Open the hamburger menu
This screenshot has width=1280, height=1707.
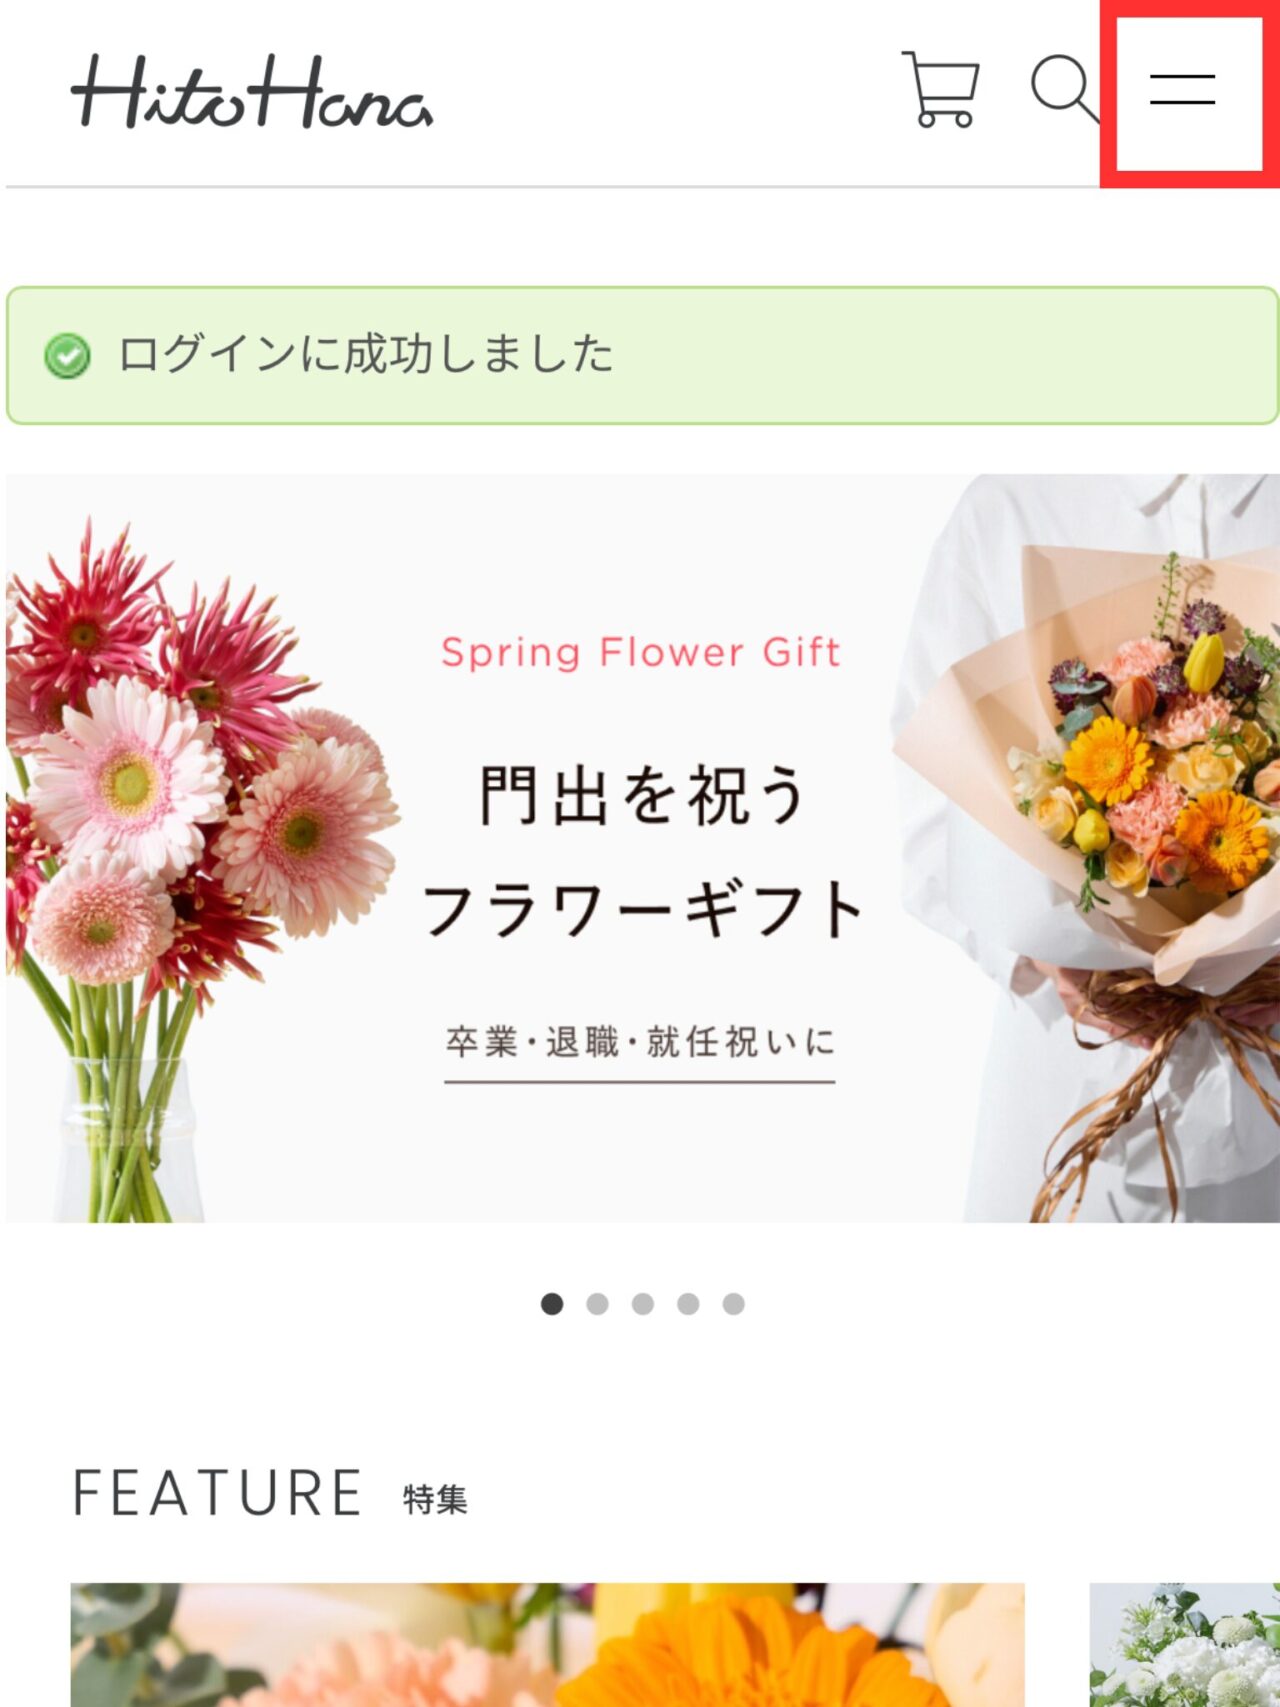point(1182,89)
